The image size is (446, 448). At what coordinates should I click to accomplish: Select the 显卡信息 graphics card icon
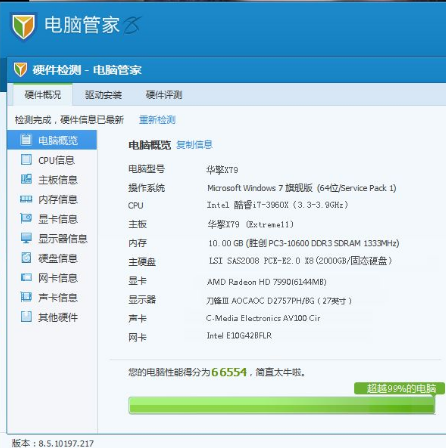click(26, 219)
